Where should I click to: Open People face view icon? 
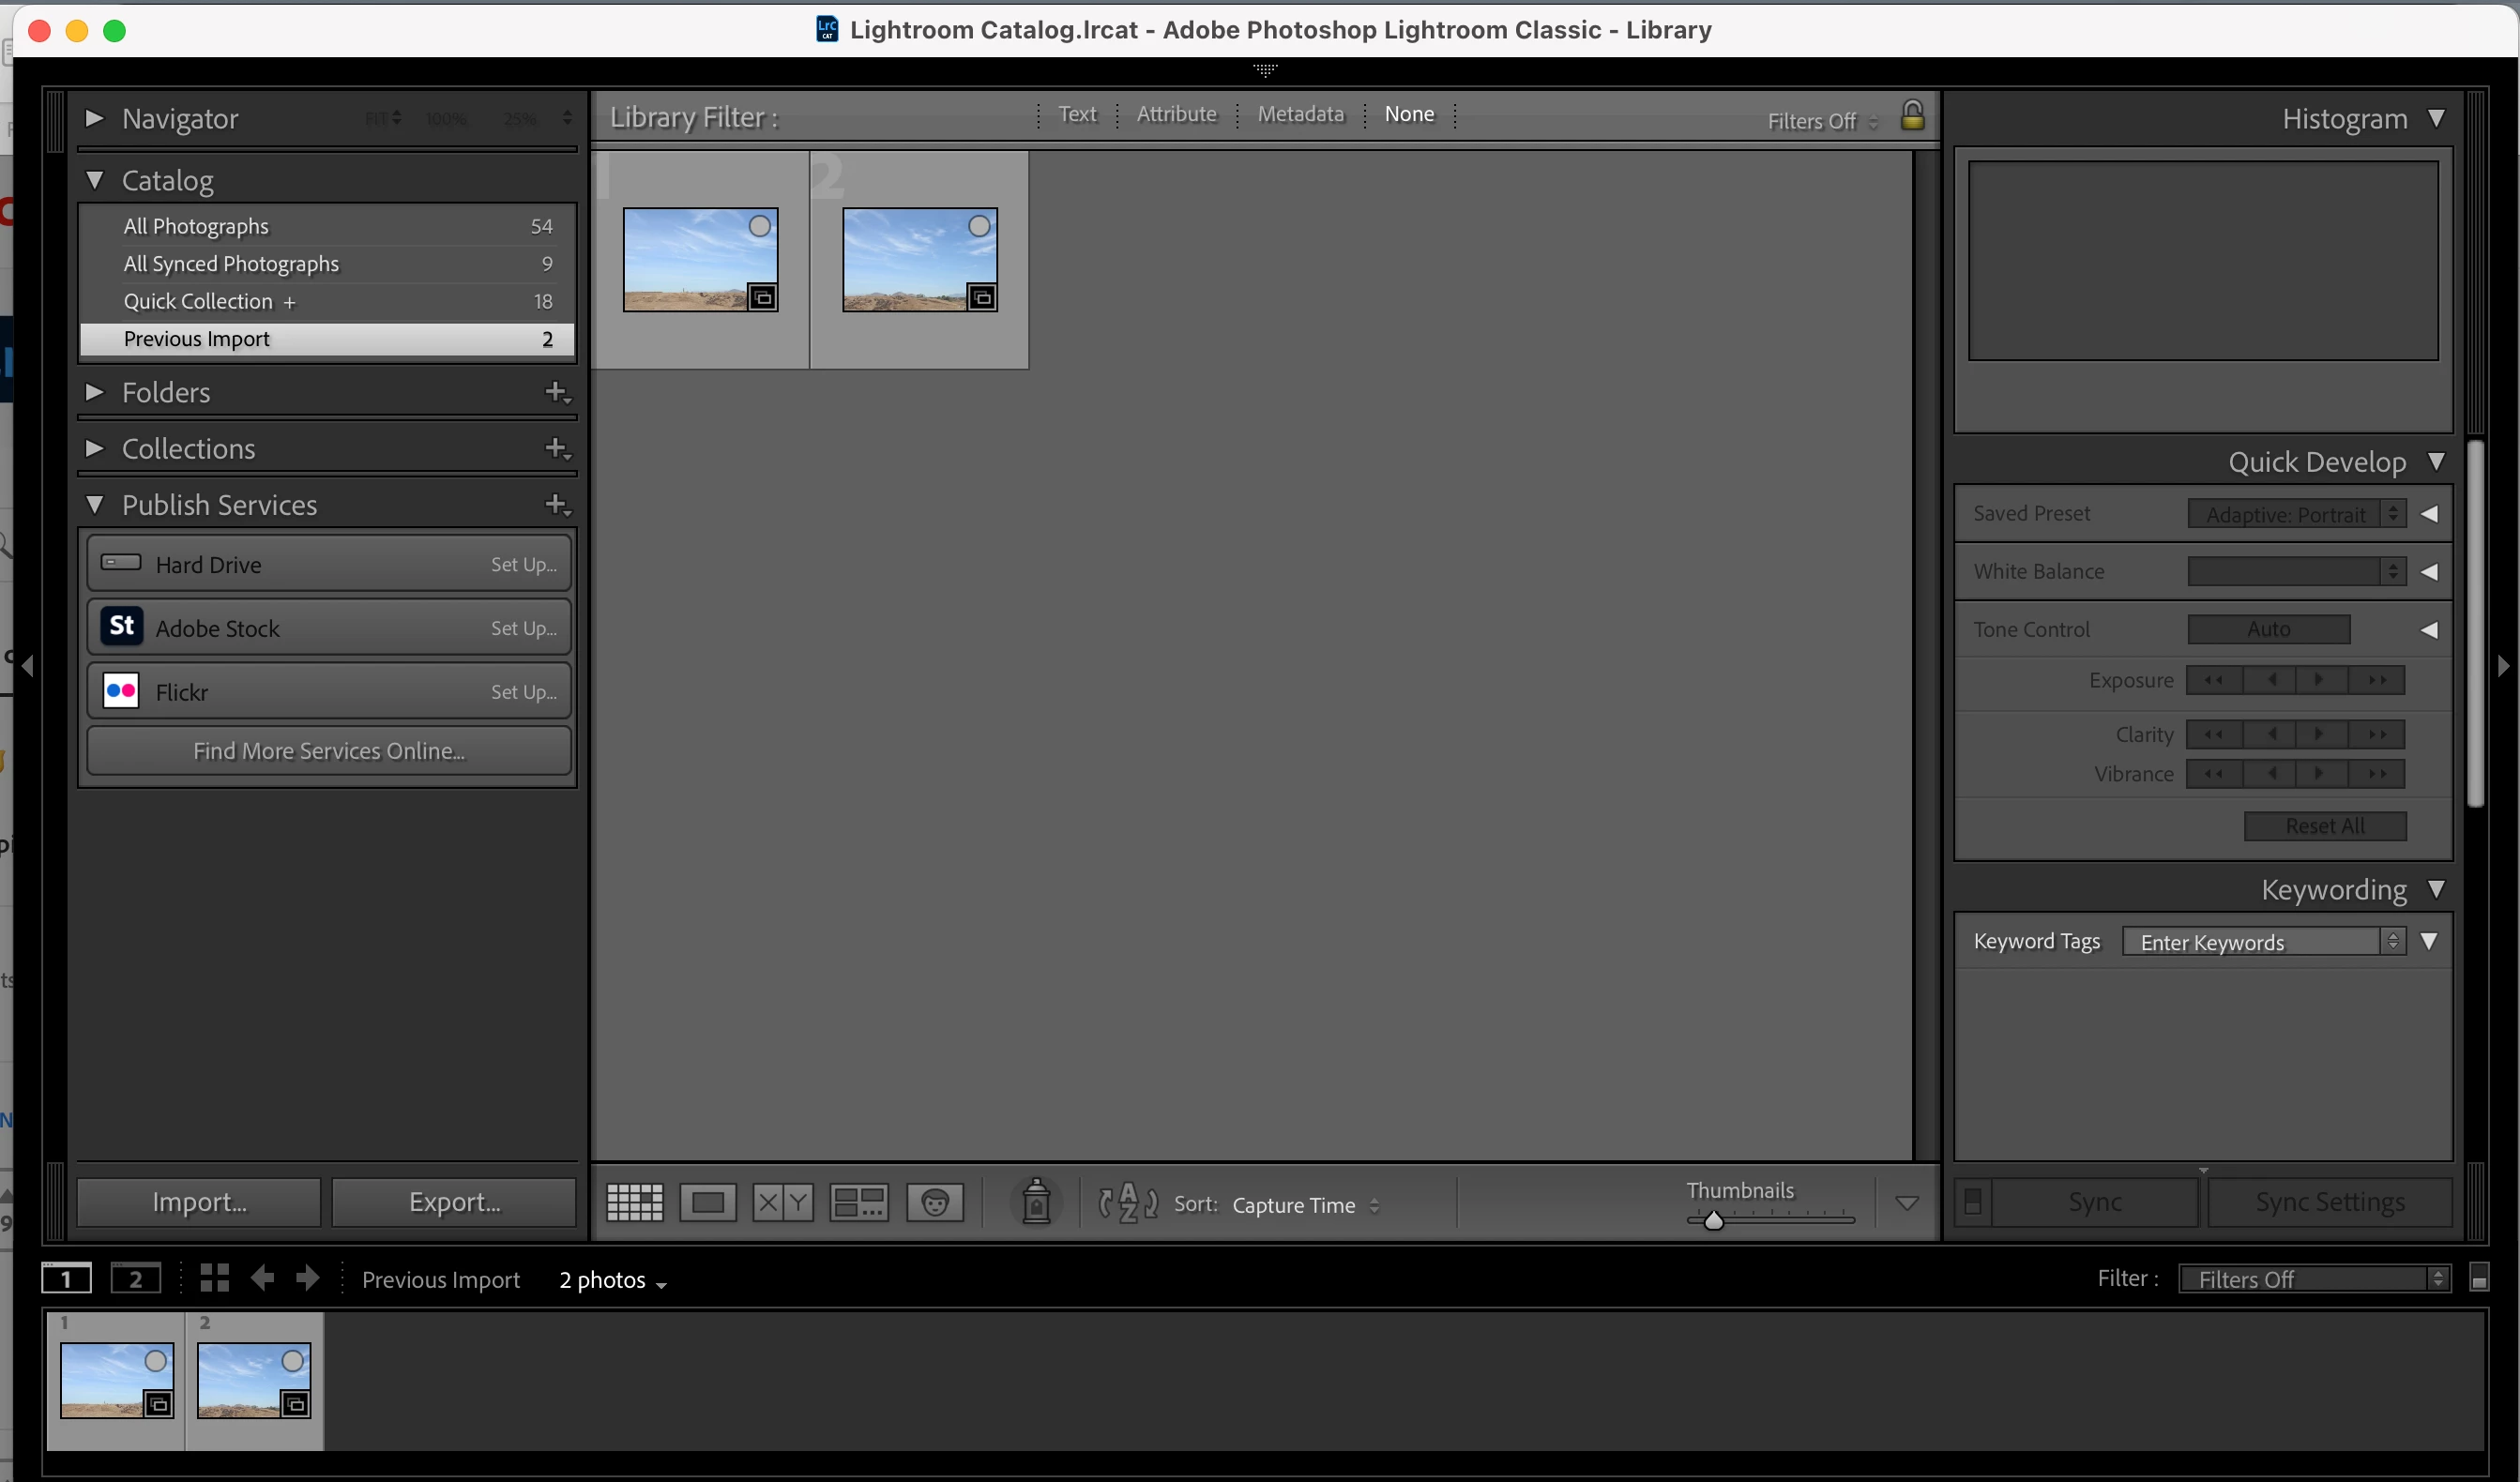coord(934,1202)
